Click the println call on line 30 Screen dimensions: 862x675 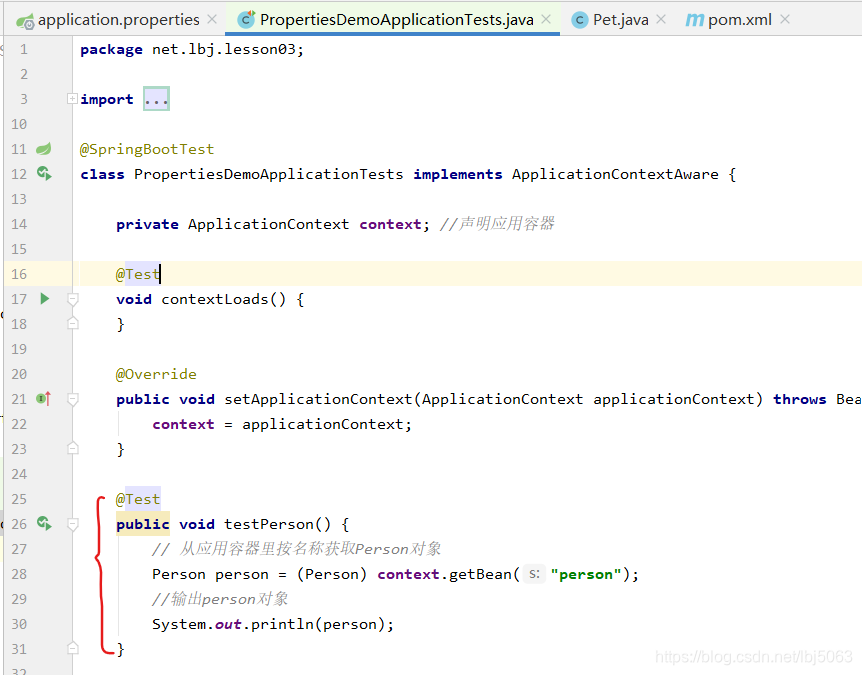283,624
